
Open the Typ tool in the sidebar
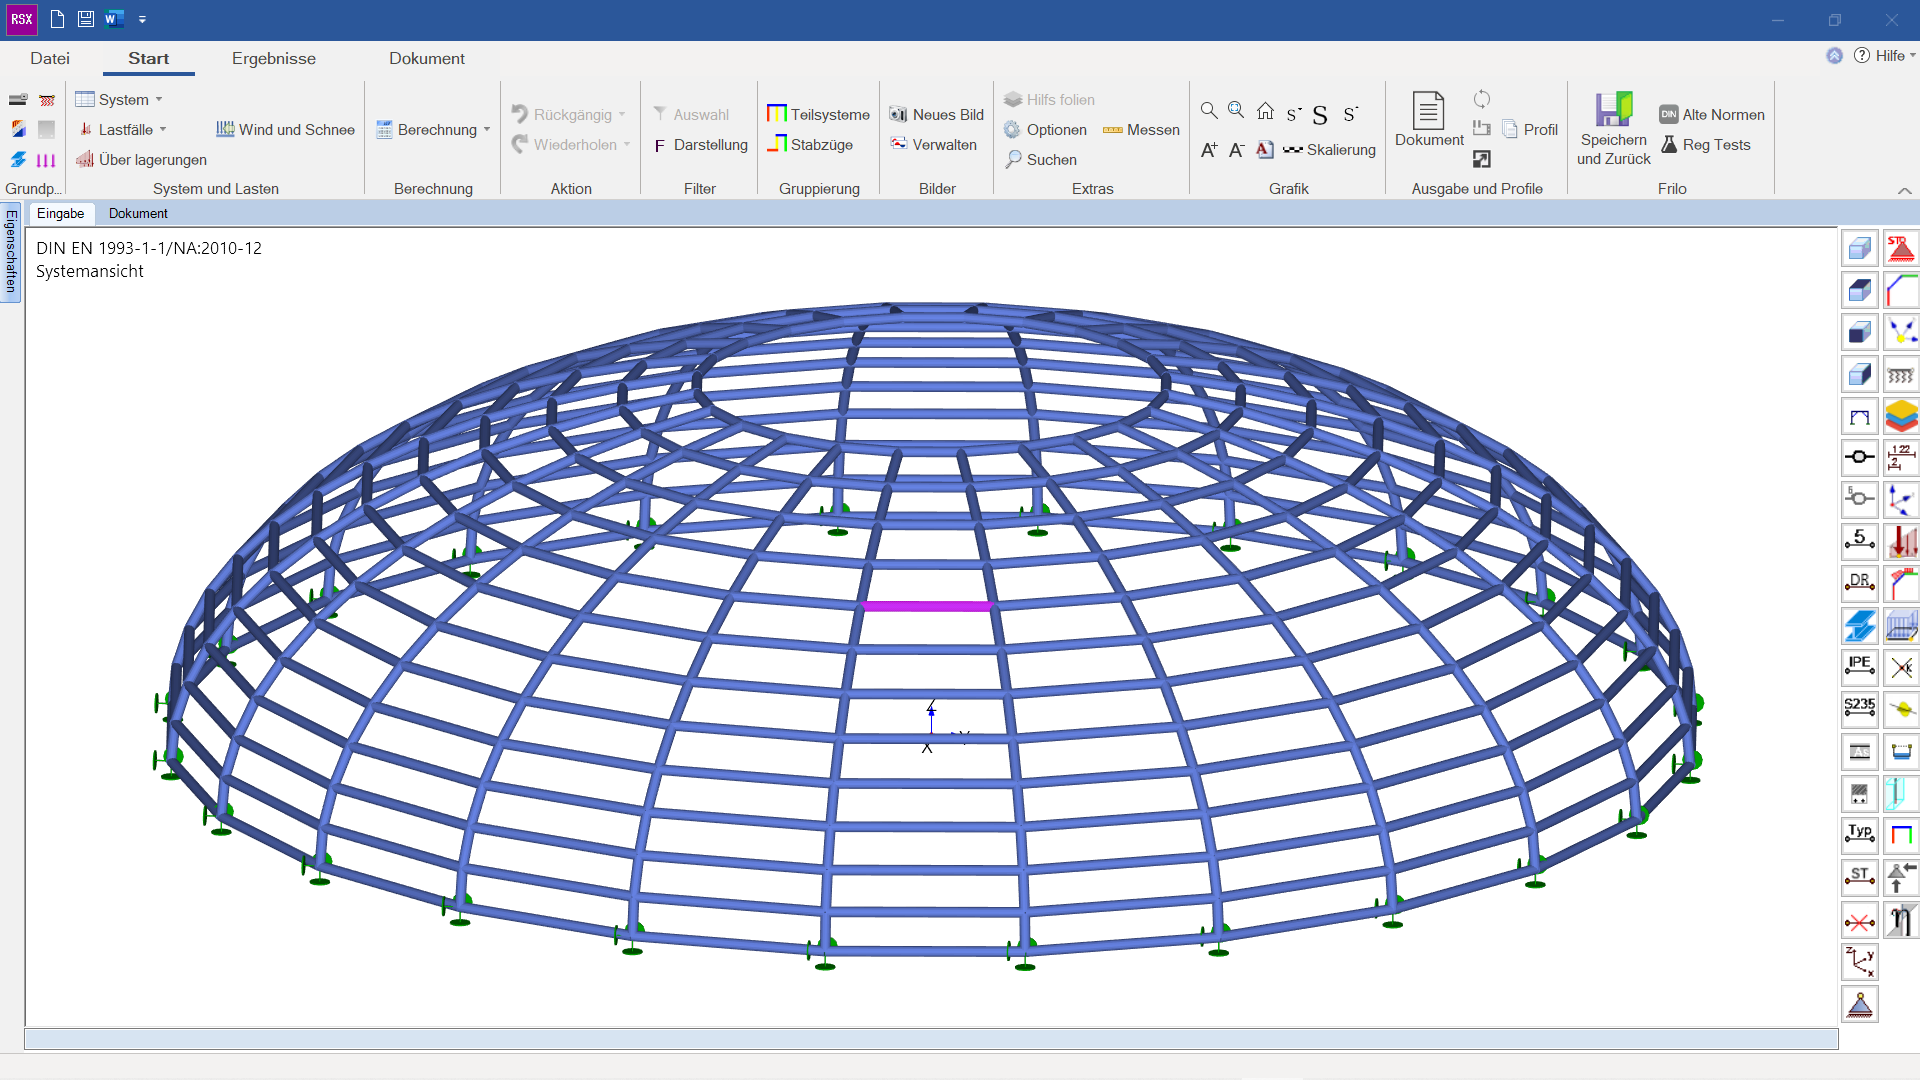click(x=1860, y=834)
